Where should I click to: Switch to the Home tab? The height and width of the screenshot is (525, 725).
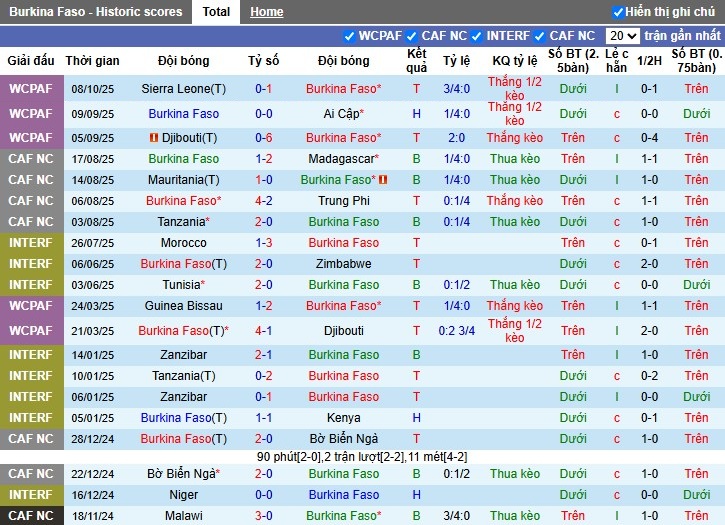tap(266, 12)
